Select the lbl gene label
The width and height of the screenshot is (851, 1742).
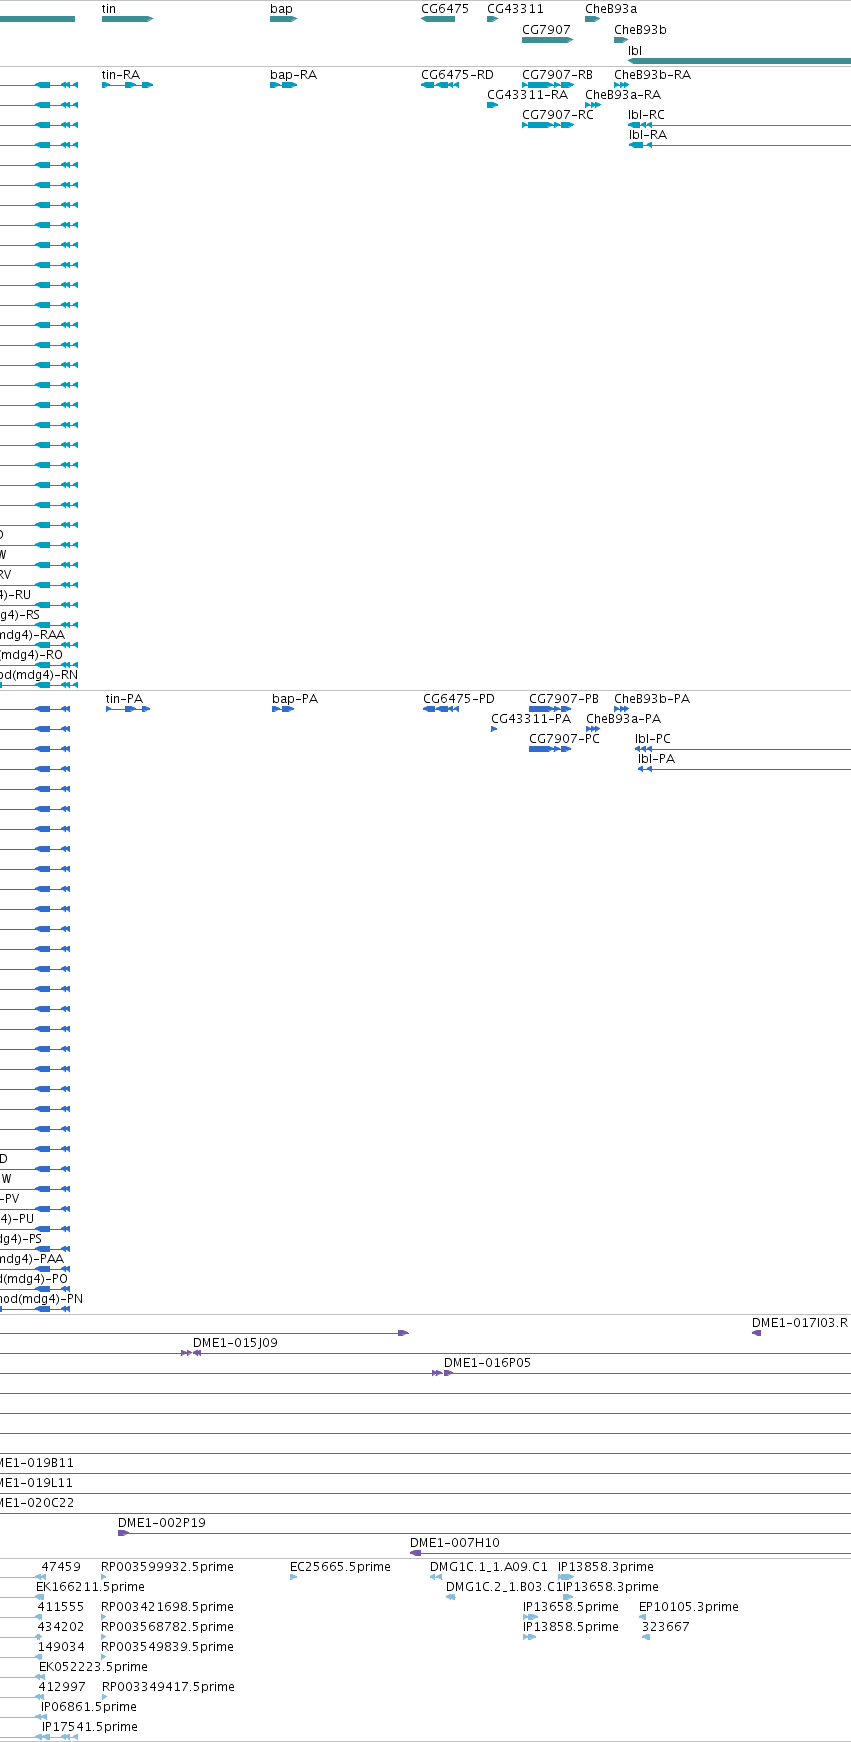[x=635, y=51]
